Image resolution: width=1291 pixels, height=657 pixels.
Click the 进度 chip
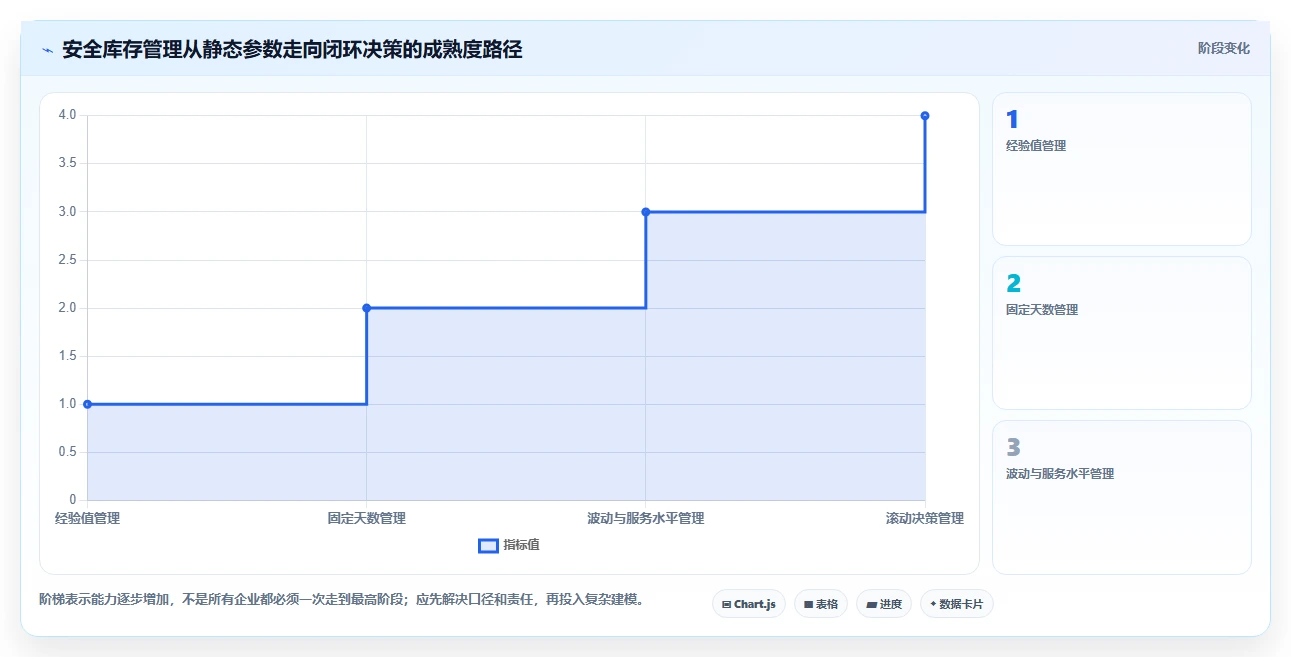884,604
